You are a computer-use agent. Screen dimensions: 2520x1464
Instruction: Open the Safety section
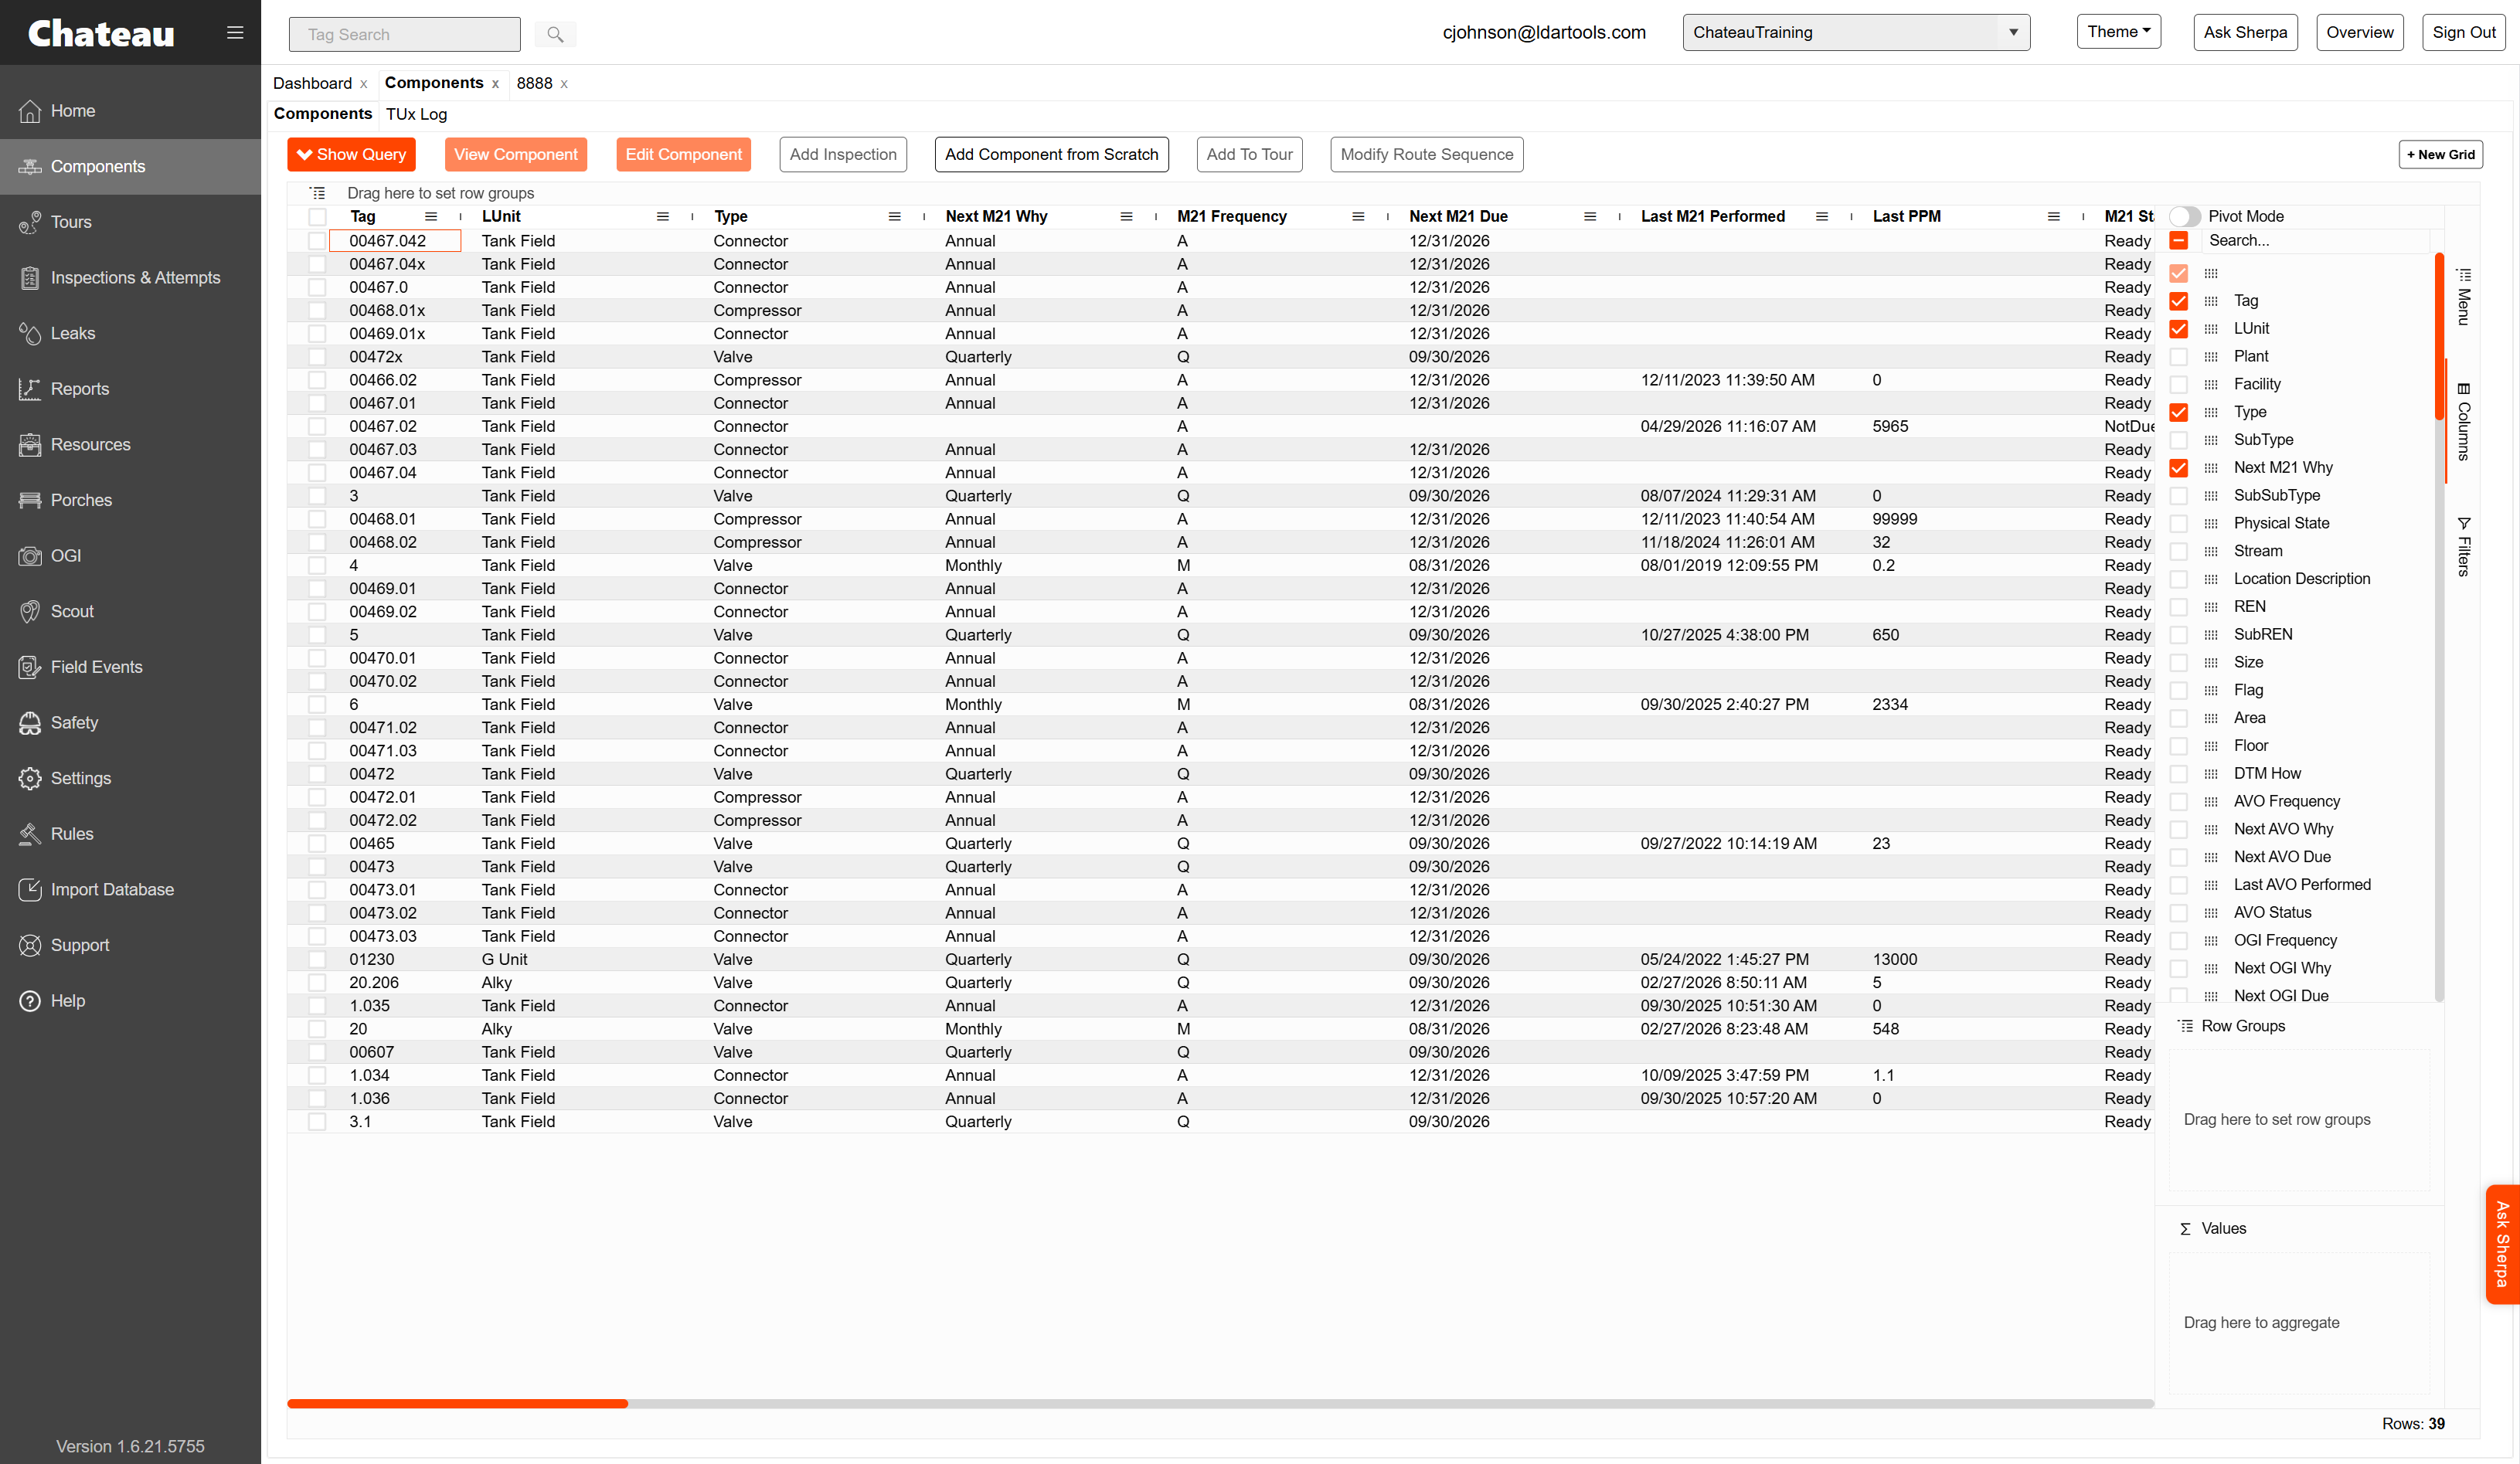click(130, 723)
